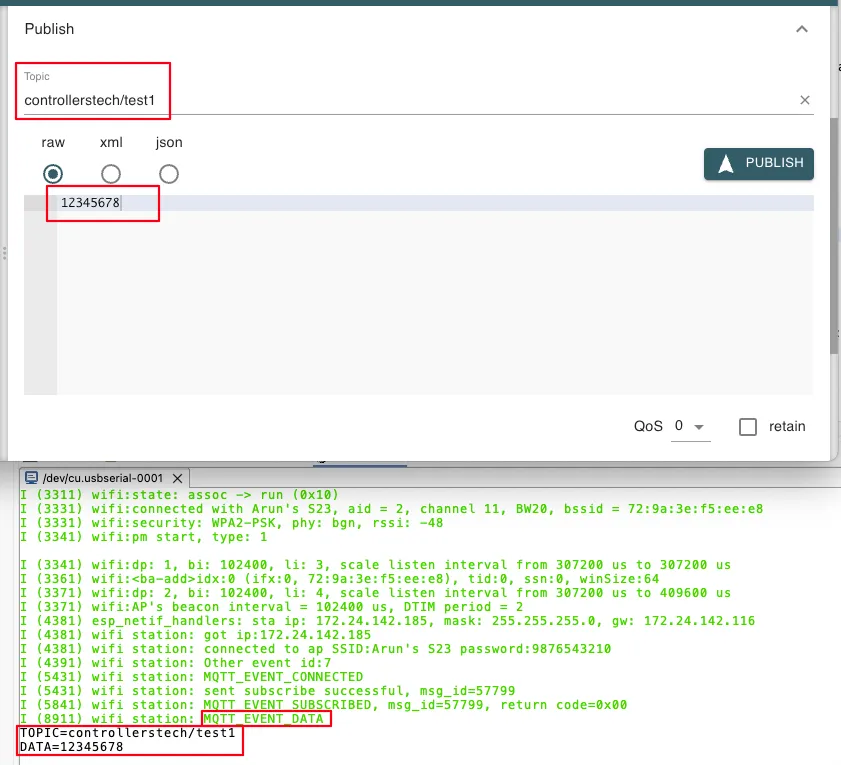This screenshot has height=765, width=841.
Task: Enable the retain checkbox
Action: [x=748, y=427]
